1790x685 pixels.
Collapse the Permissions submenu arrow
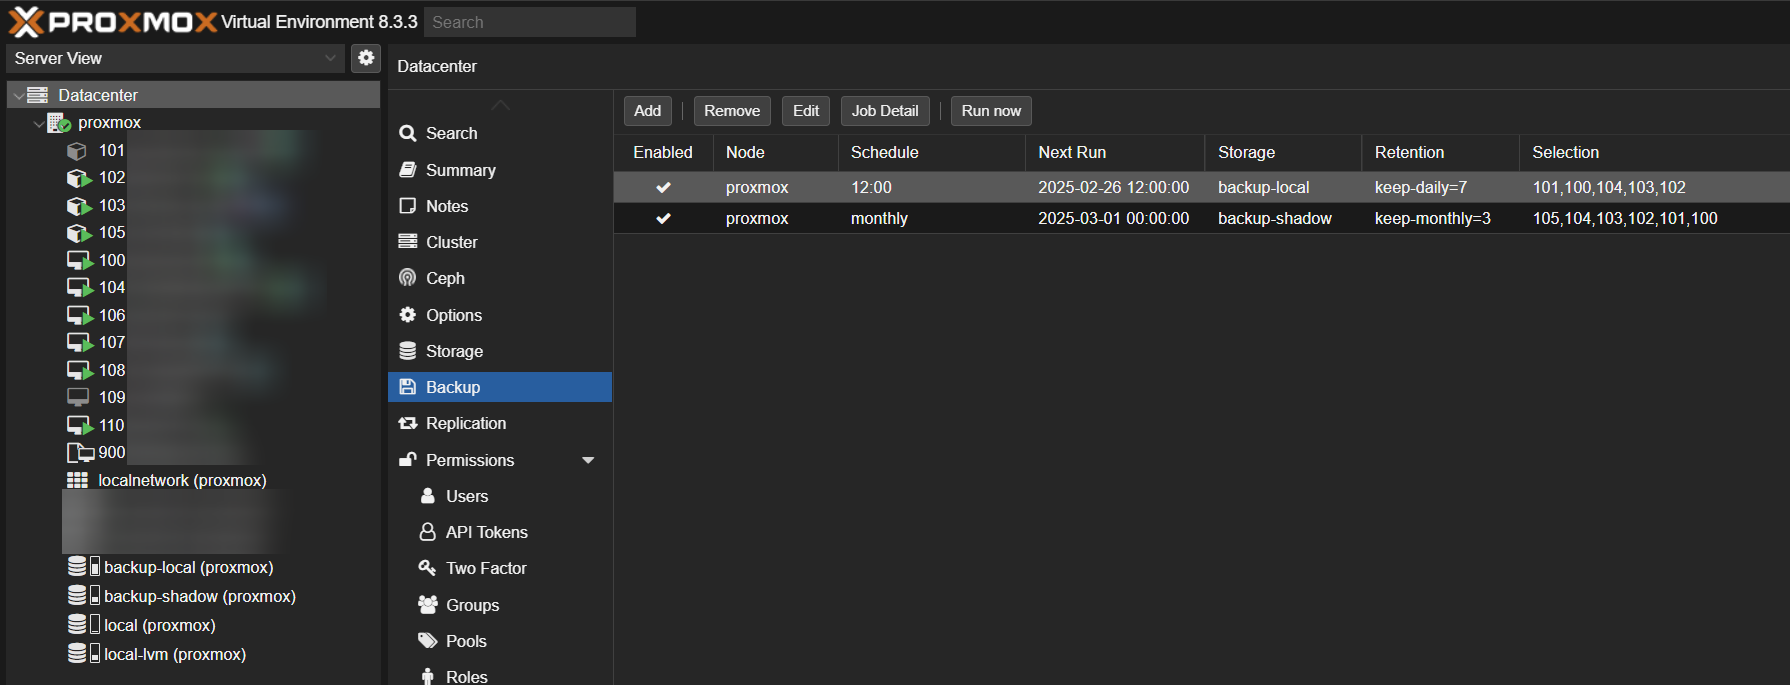(588, 460)
